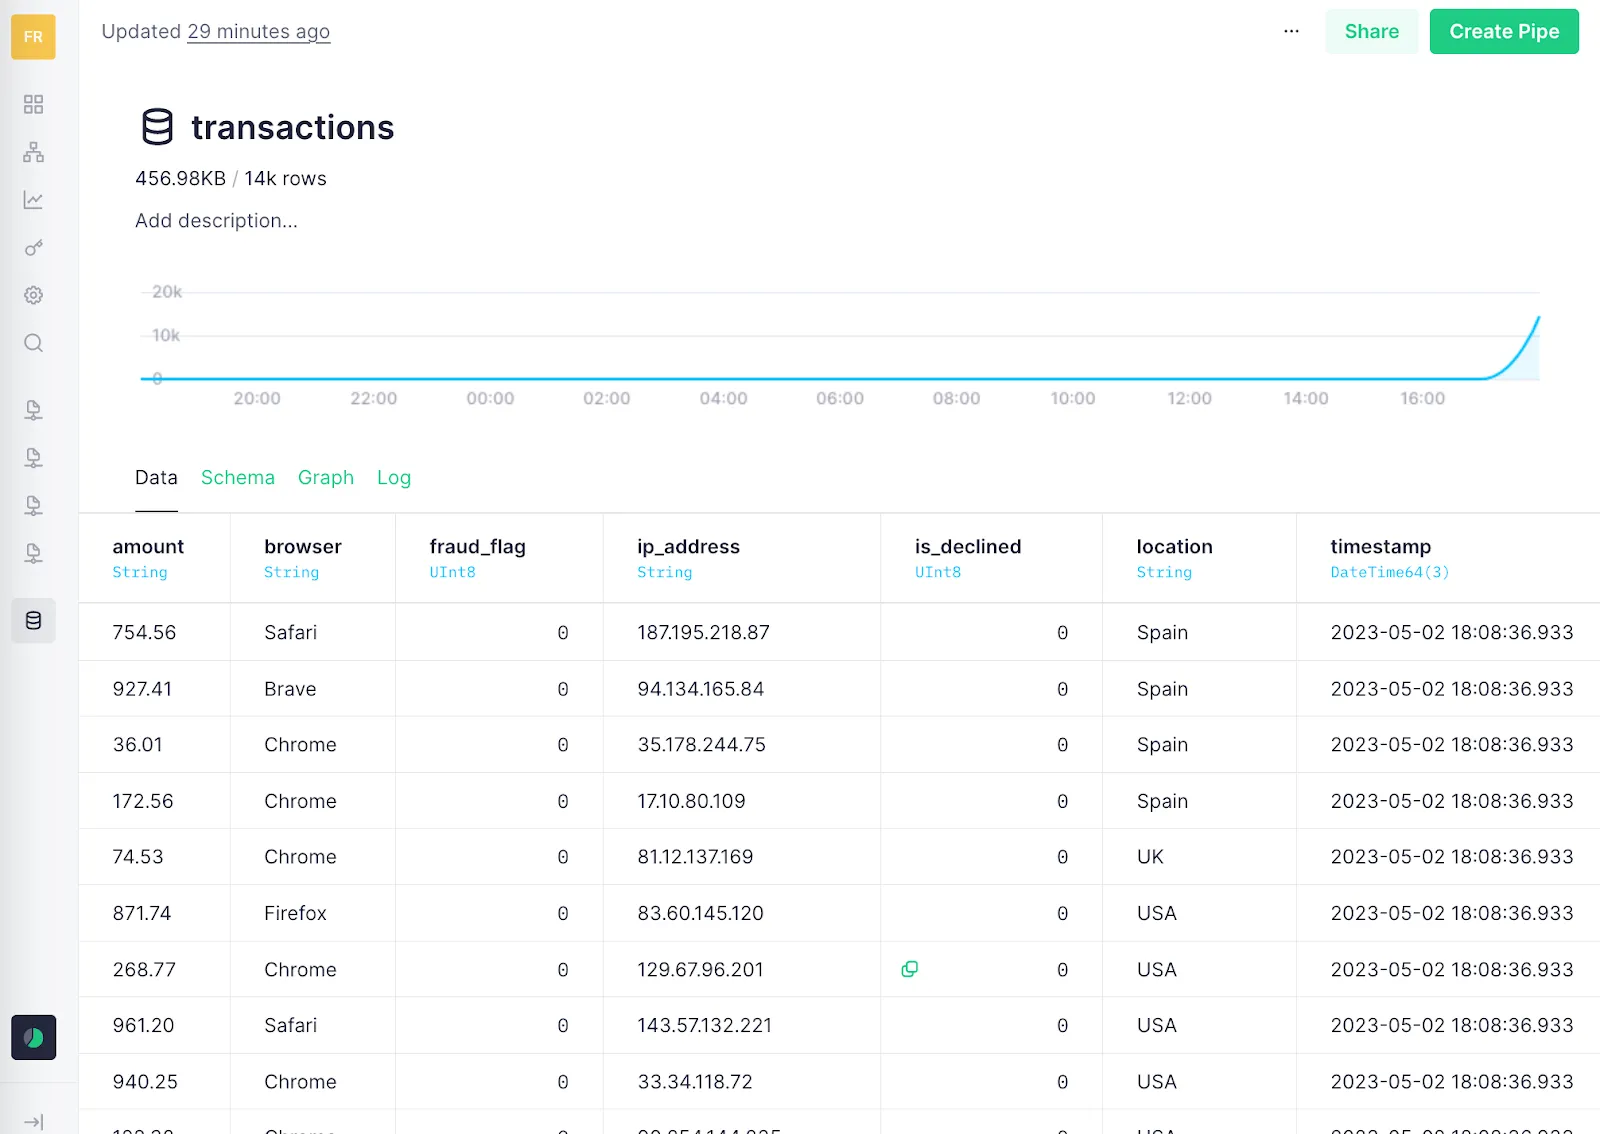Collapse the sidebar with the arrow icon

[33, 1120]
